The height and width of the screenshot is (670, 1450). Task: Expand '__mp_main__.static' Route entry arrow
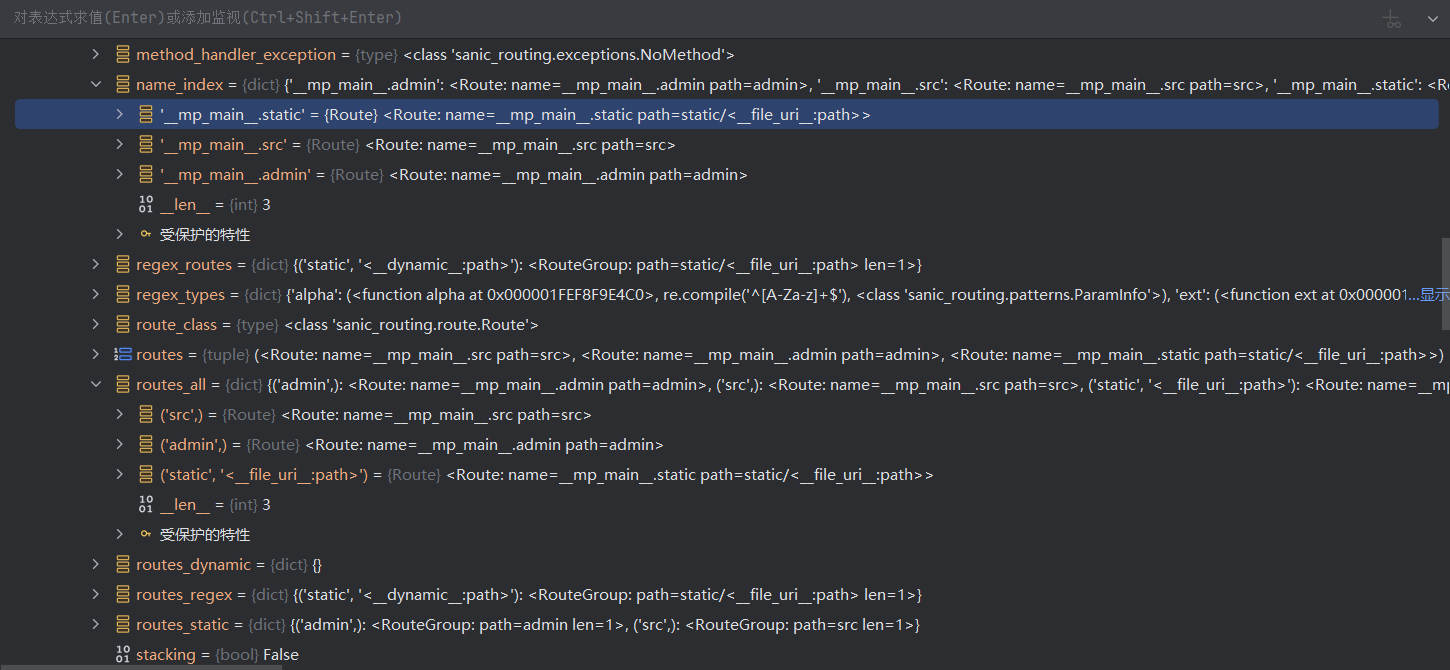(120, 115)
